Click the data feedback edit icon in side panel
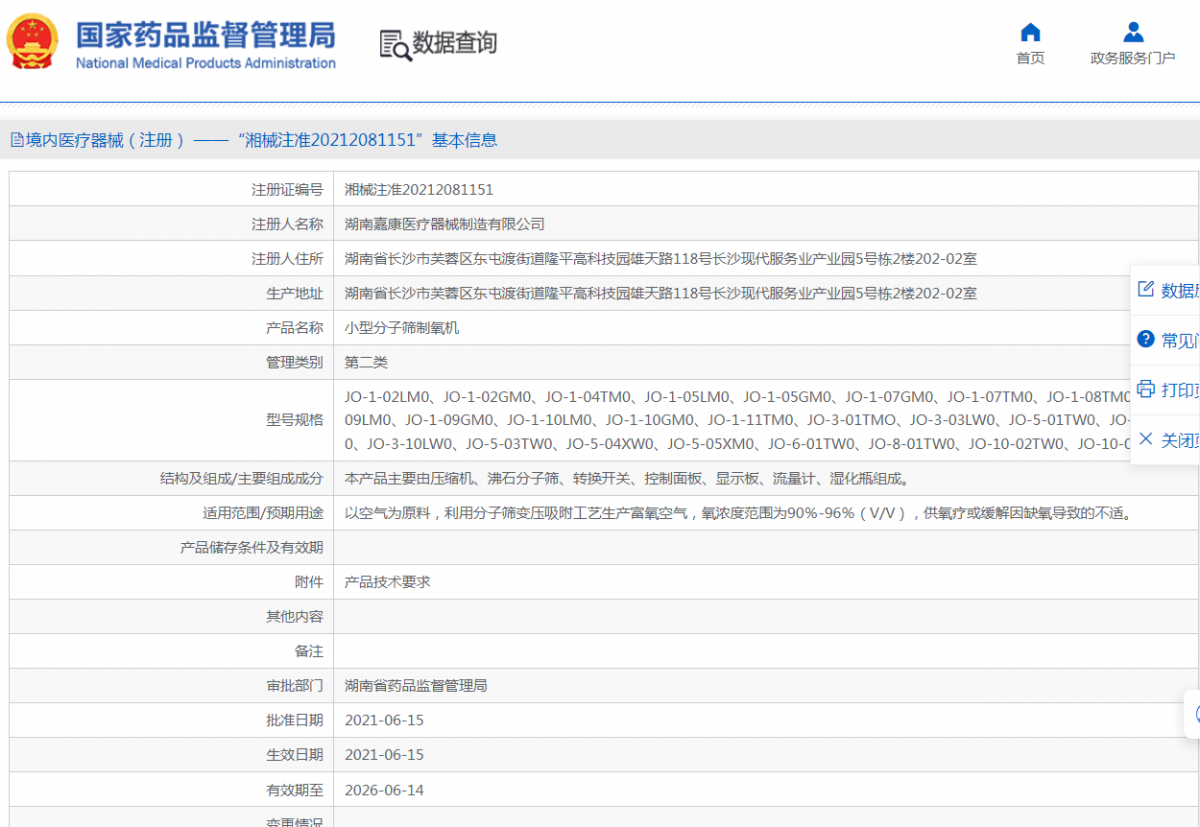This screenshot has width=1200, height=827. [x=1146, y=289]
